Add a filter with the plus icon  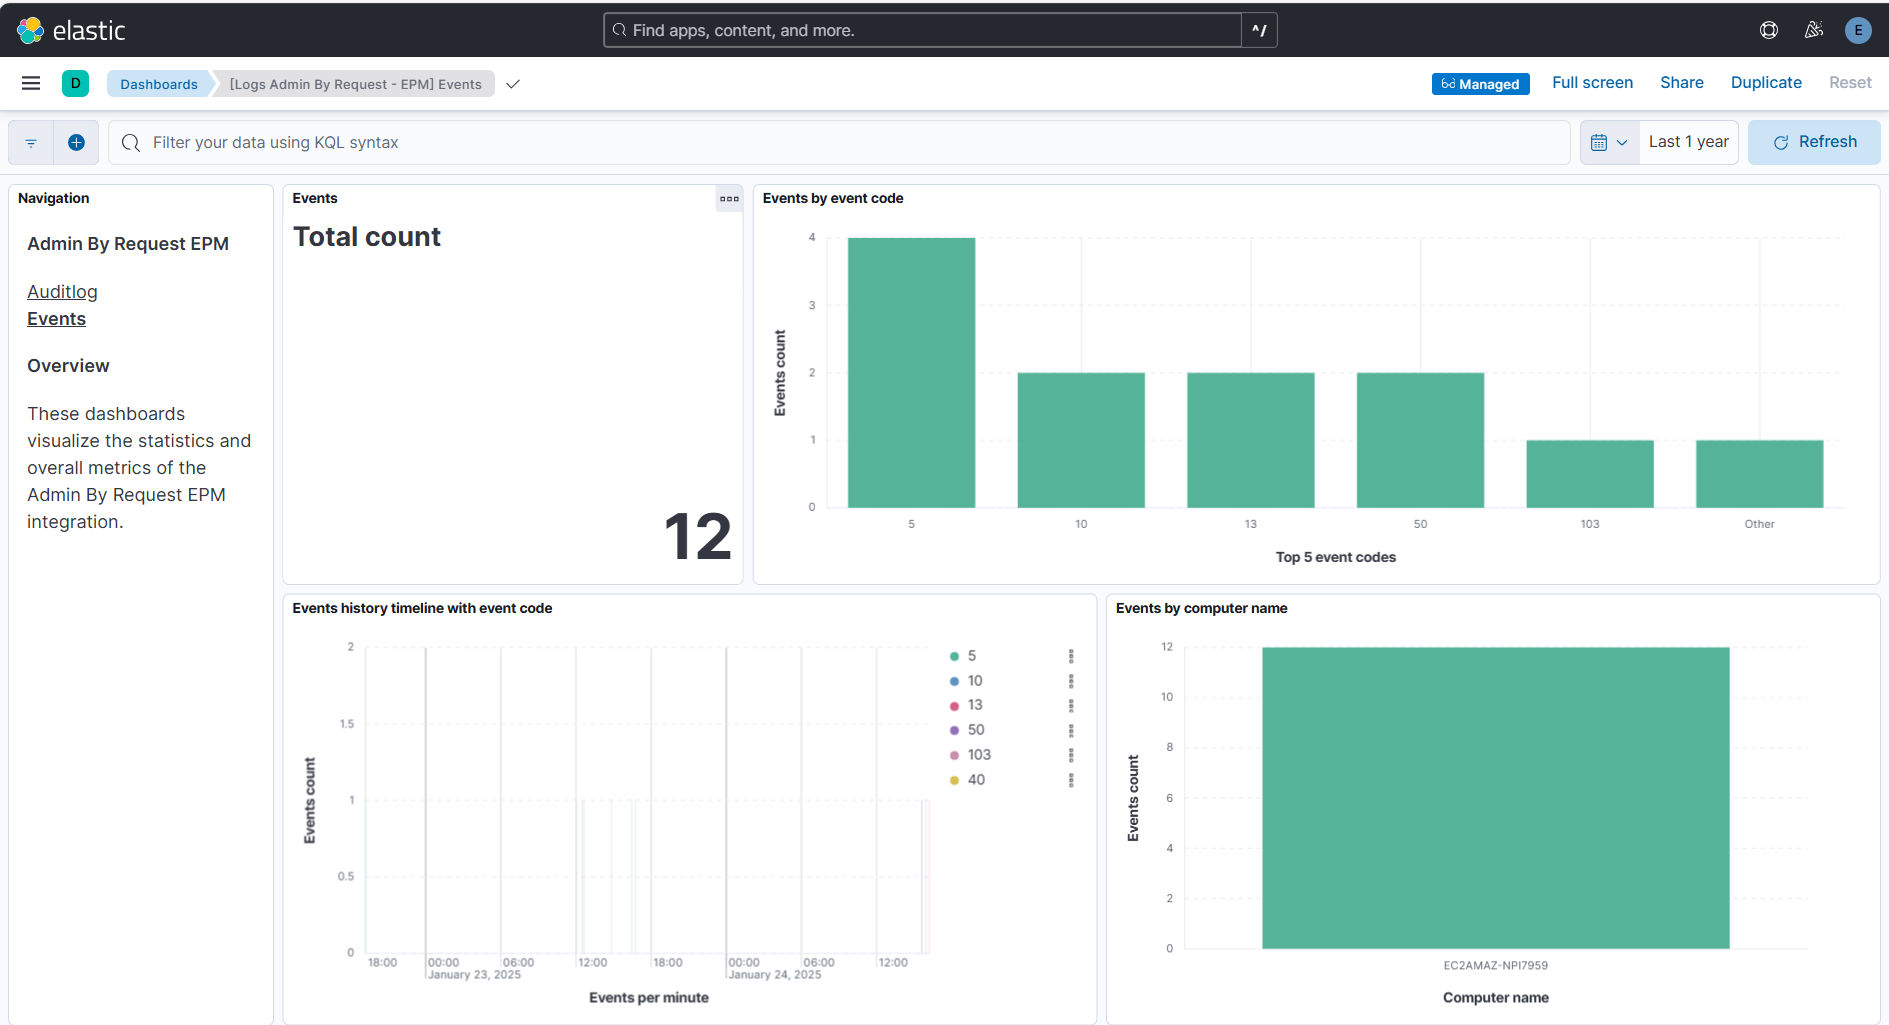tap(76, 142)
